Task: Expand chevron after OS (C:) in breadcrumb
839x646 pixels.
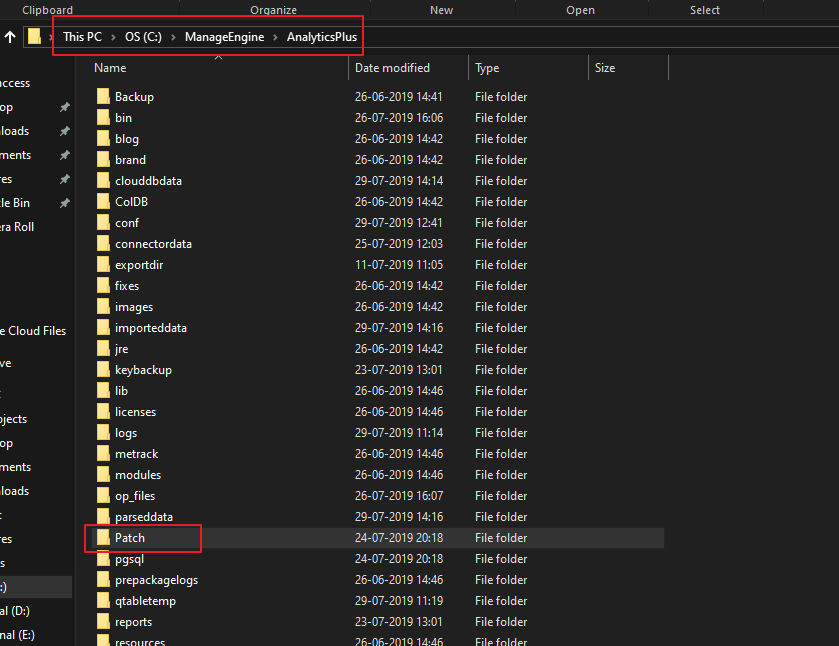Action: pos(173,37)
